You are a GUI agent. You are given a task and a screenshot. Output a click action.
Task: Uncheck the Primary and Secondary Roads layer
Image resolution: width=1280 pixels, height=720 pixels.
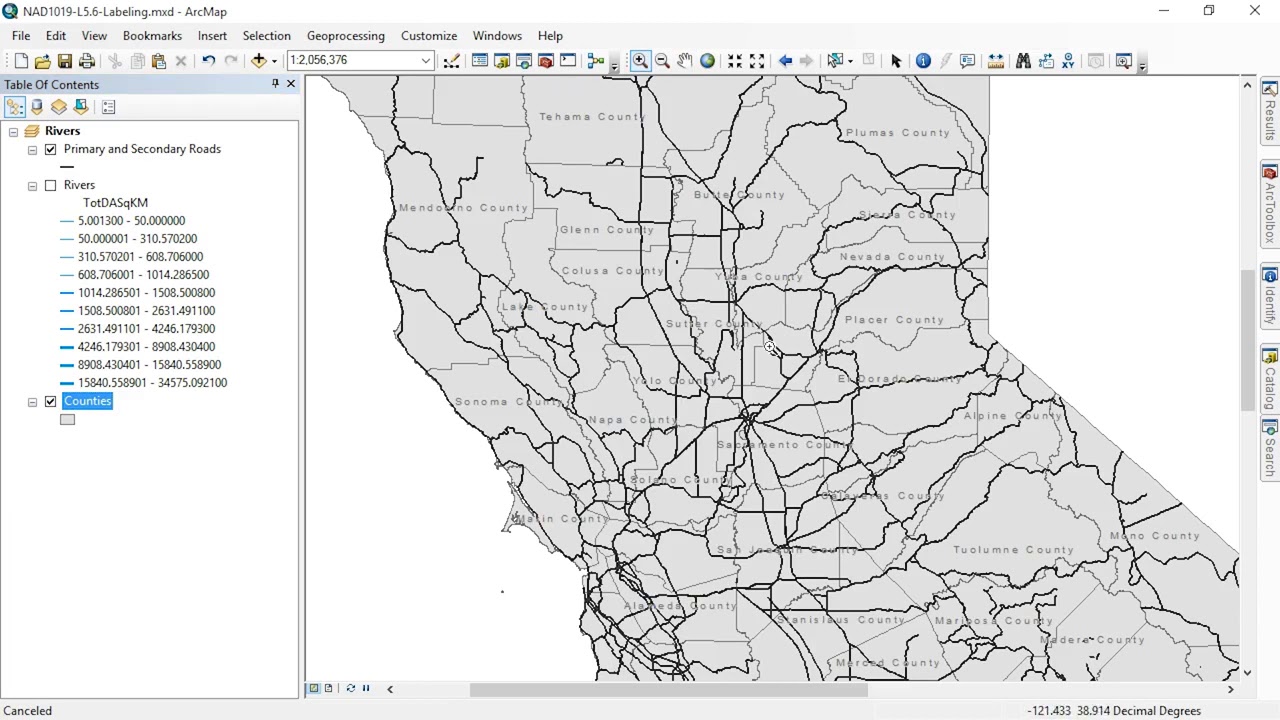(x=50, y=149)
